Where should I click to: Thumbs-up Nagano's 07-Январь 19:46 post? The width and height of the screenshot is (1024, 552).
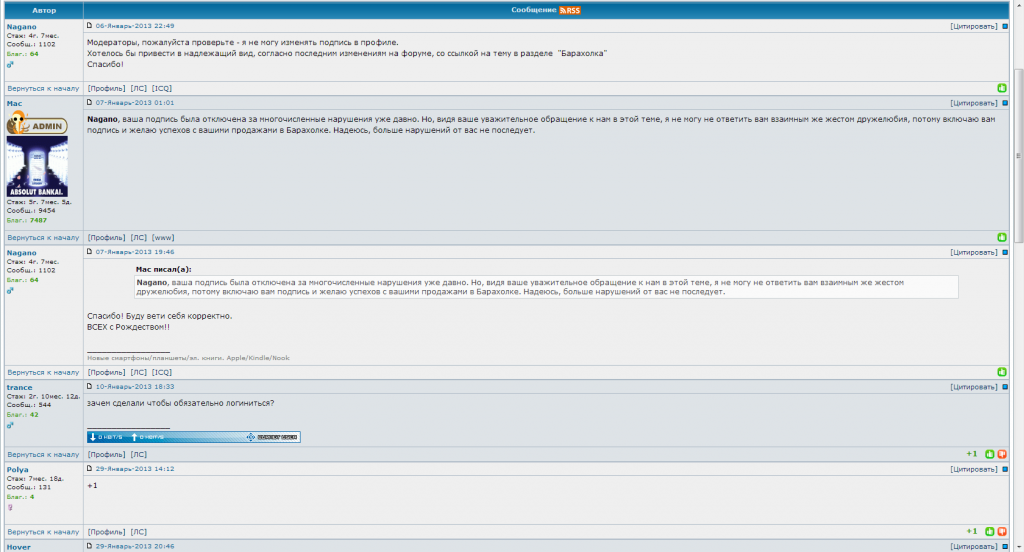coord(1002,372)
